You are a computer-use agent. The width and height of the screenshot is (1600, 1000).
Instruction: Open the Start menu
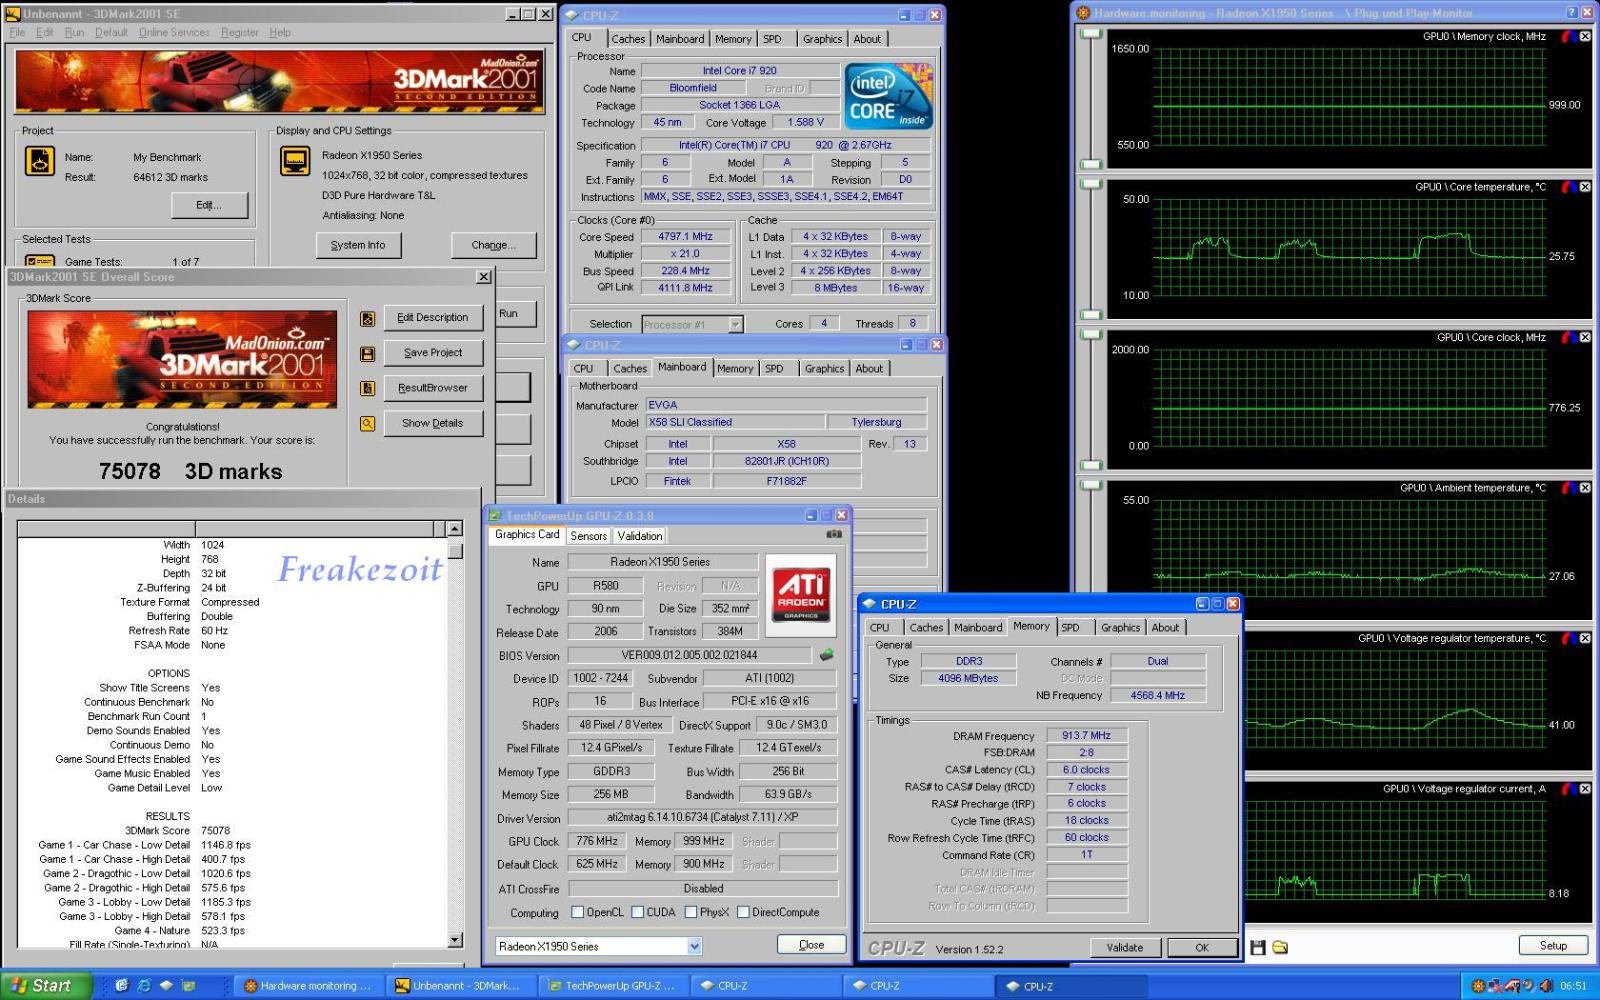[45, 985]
